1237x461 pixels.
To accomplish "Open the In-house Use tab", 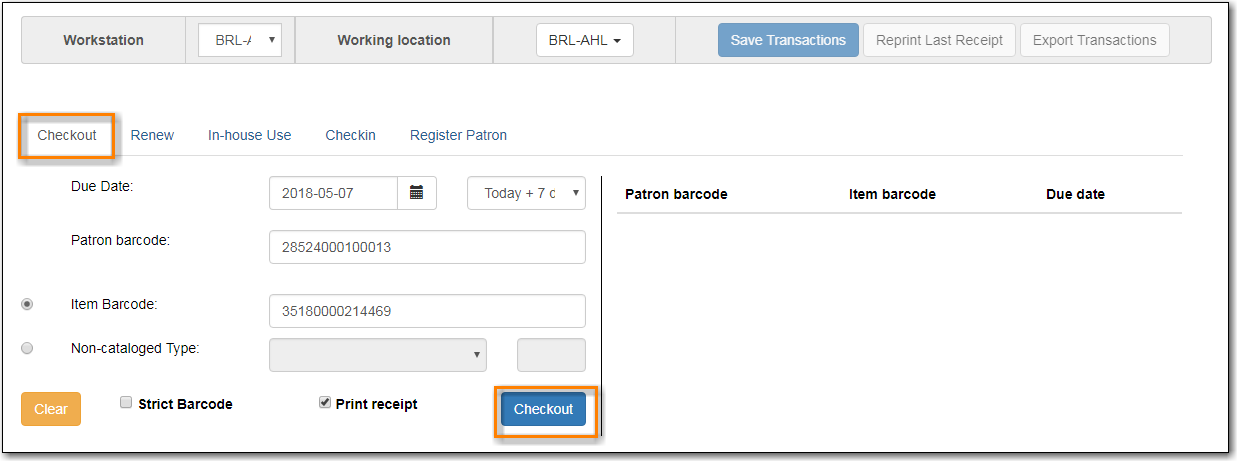I will pos(249,135).
